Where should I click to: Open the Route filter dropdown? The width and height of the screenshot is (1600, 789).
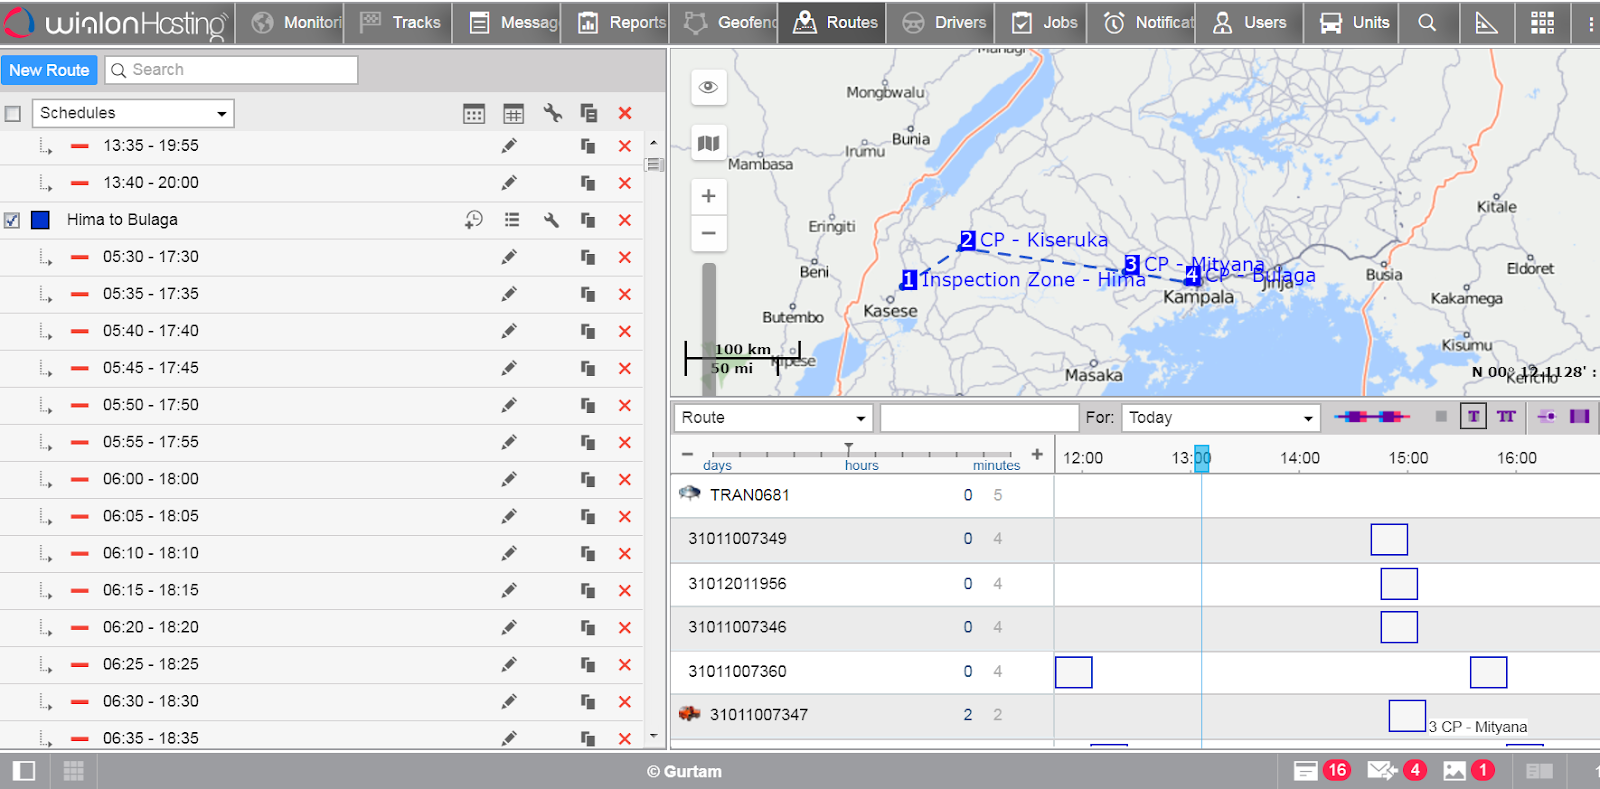click(x=773, y=418)
